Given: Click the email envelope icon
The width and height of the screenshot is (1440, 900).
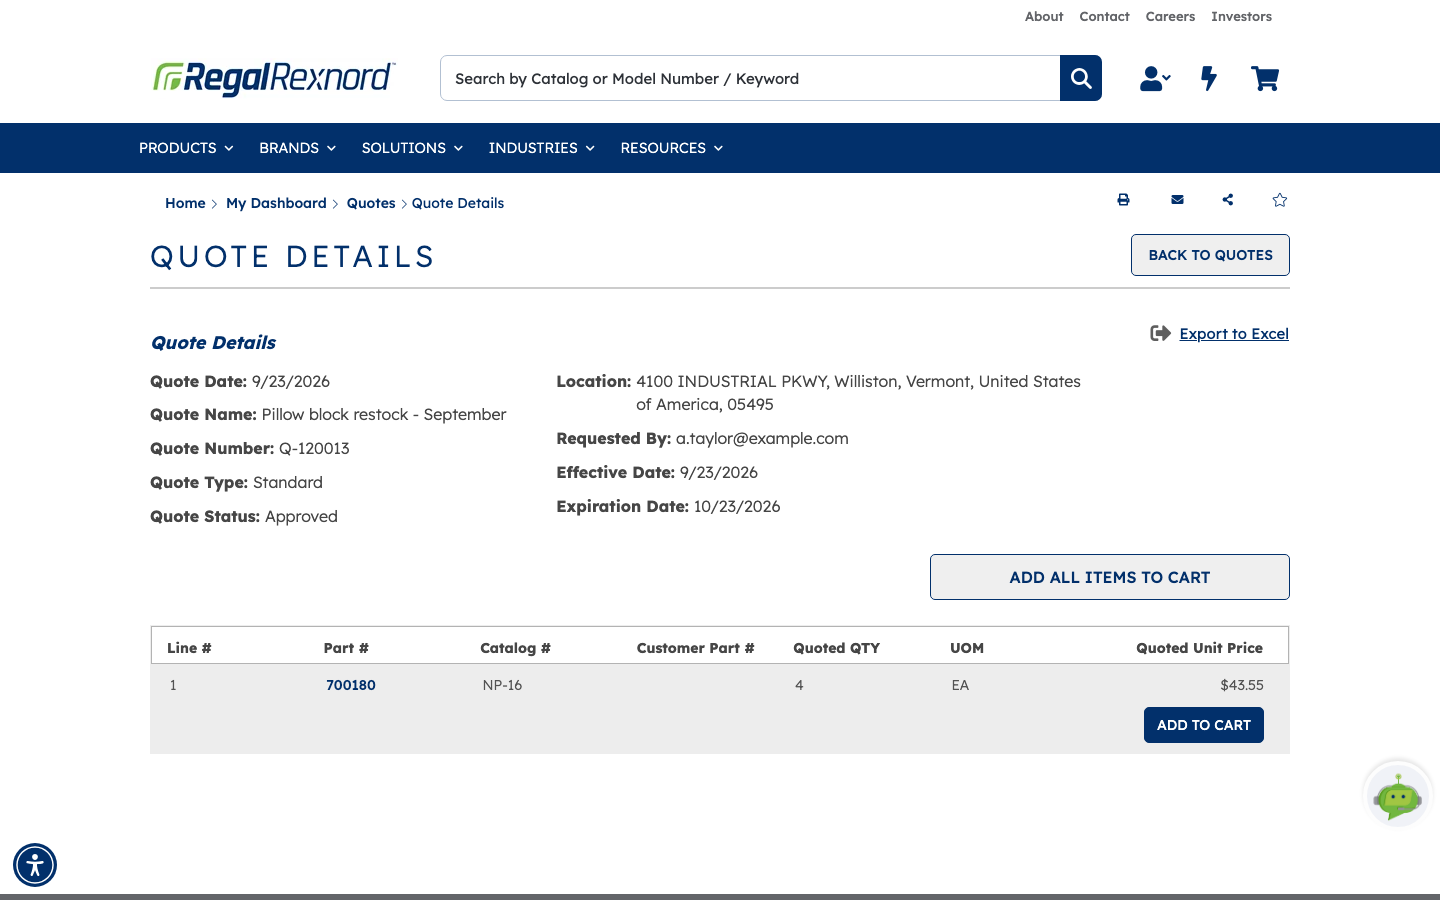Looking at the screenshot, I should coord(1177,200).
